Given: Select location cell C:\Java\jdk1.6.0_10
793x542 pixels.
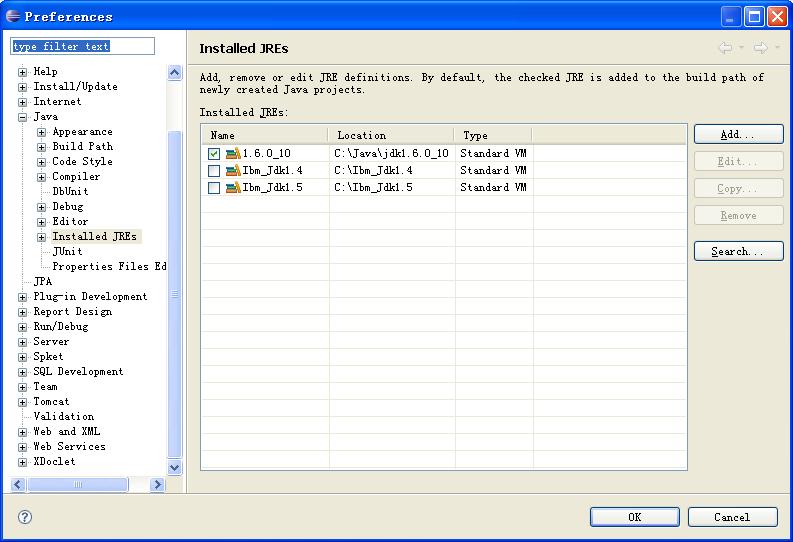Looking at the screenshot, I should pos(391,153).
